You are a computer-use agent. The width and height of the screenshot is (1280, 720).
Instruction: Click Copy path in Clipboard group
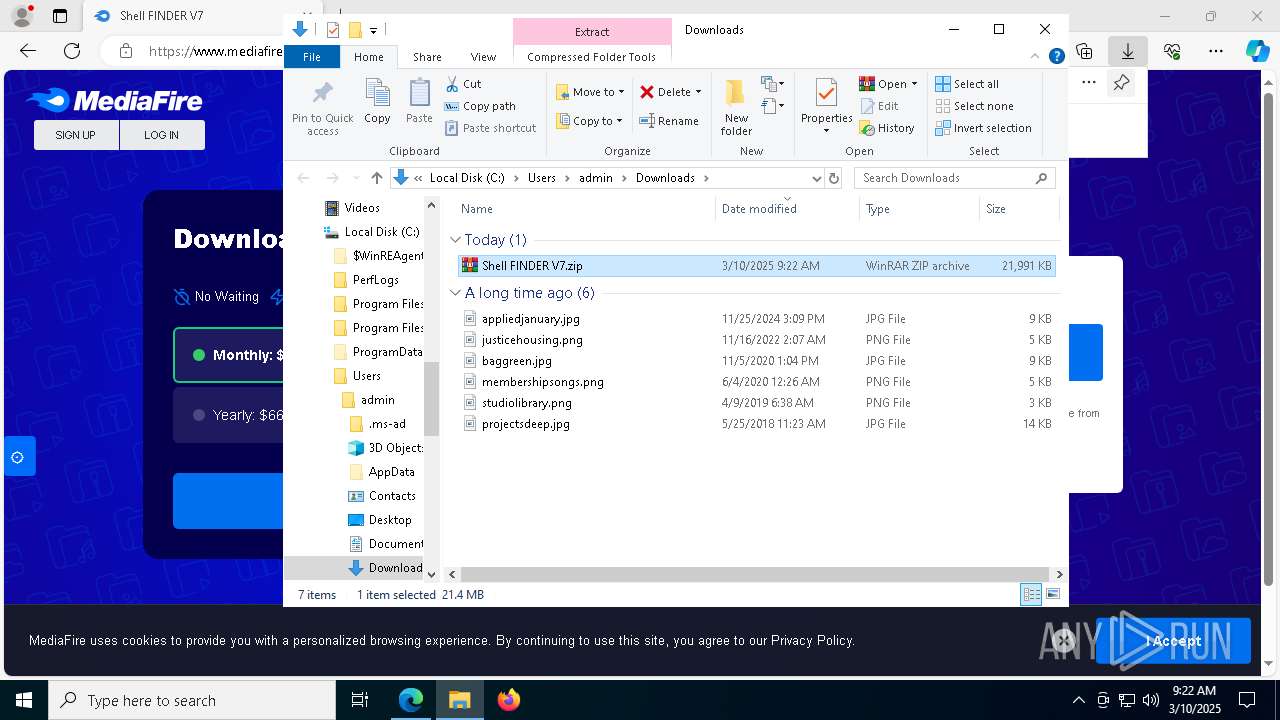480,106
